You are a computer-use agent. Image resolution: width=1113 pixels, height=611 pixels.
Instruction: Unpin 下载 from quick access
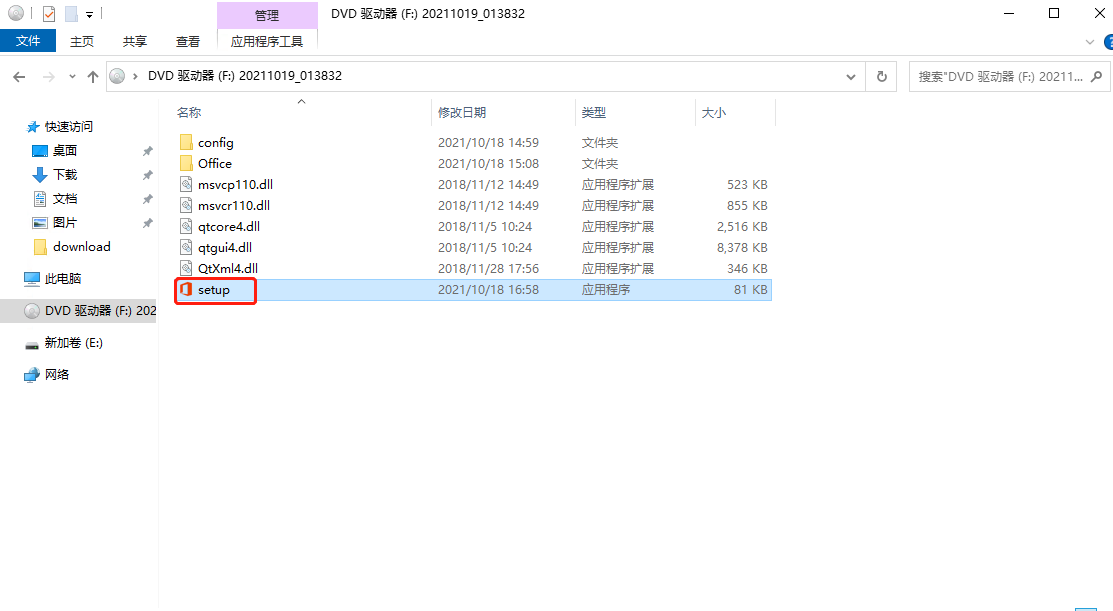coord(147,174)
